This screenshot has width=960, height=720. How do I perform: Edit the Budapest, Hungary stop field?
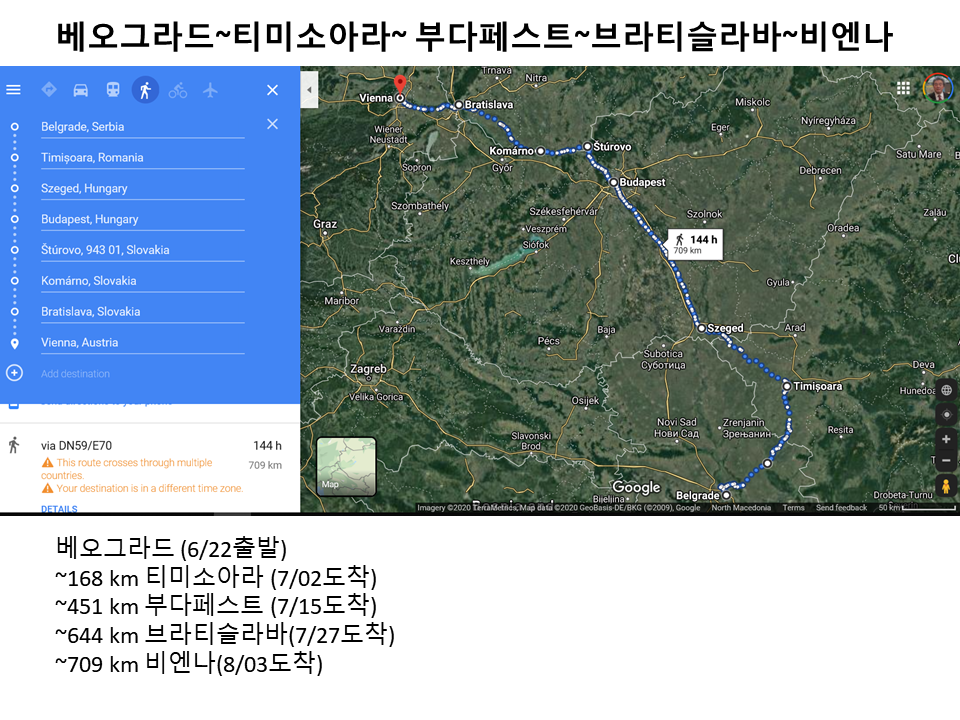(143, 219)
